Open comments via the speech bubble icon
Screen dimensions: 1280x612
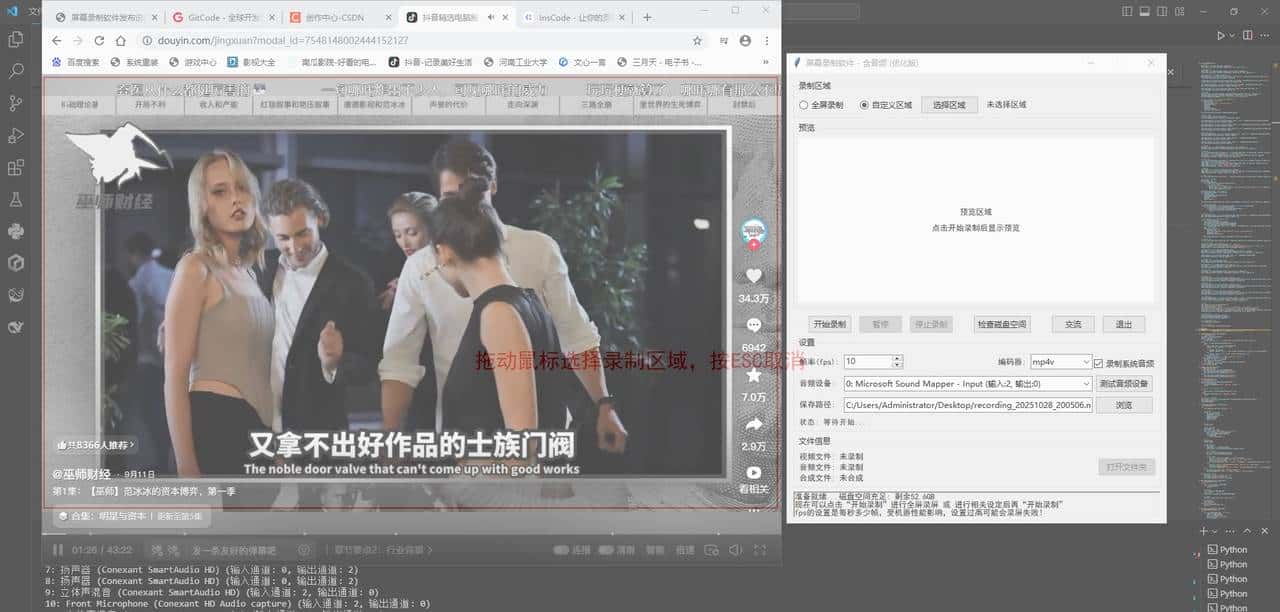pos(754,325)
